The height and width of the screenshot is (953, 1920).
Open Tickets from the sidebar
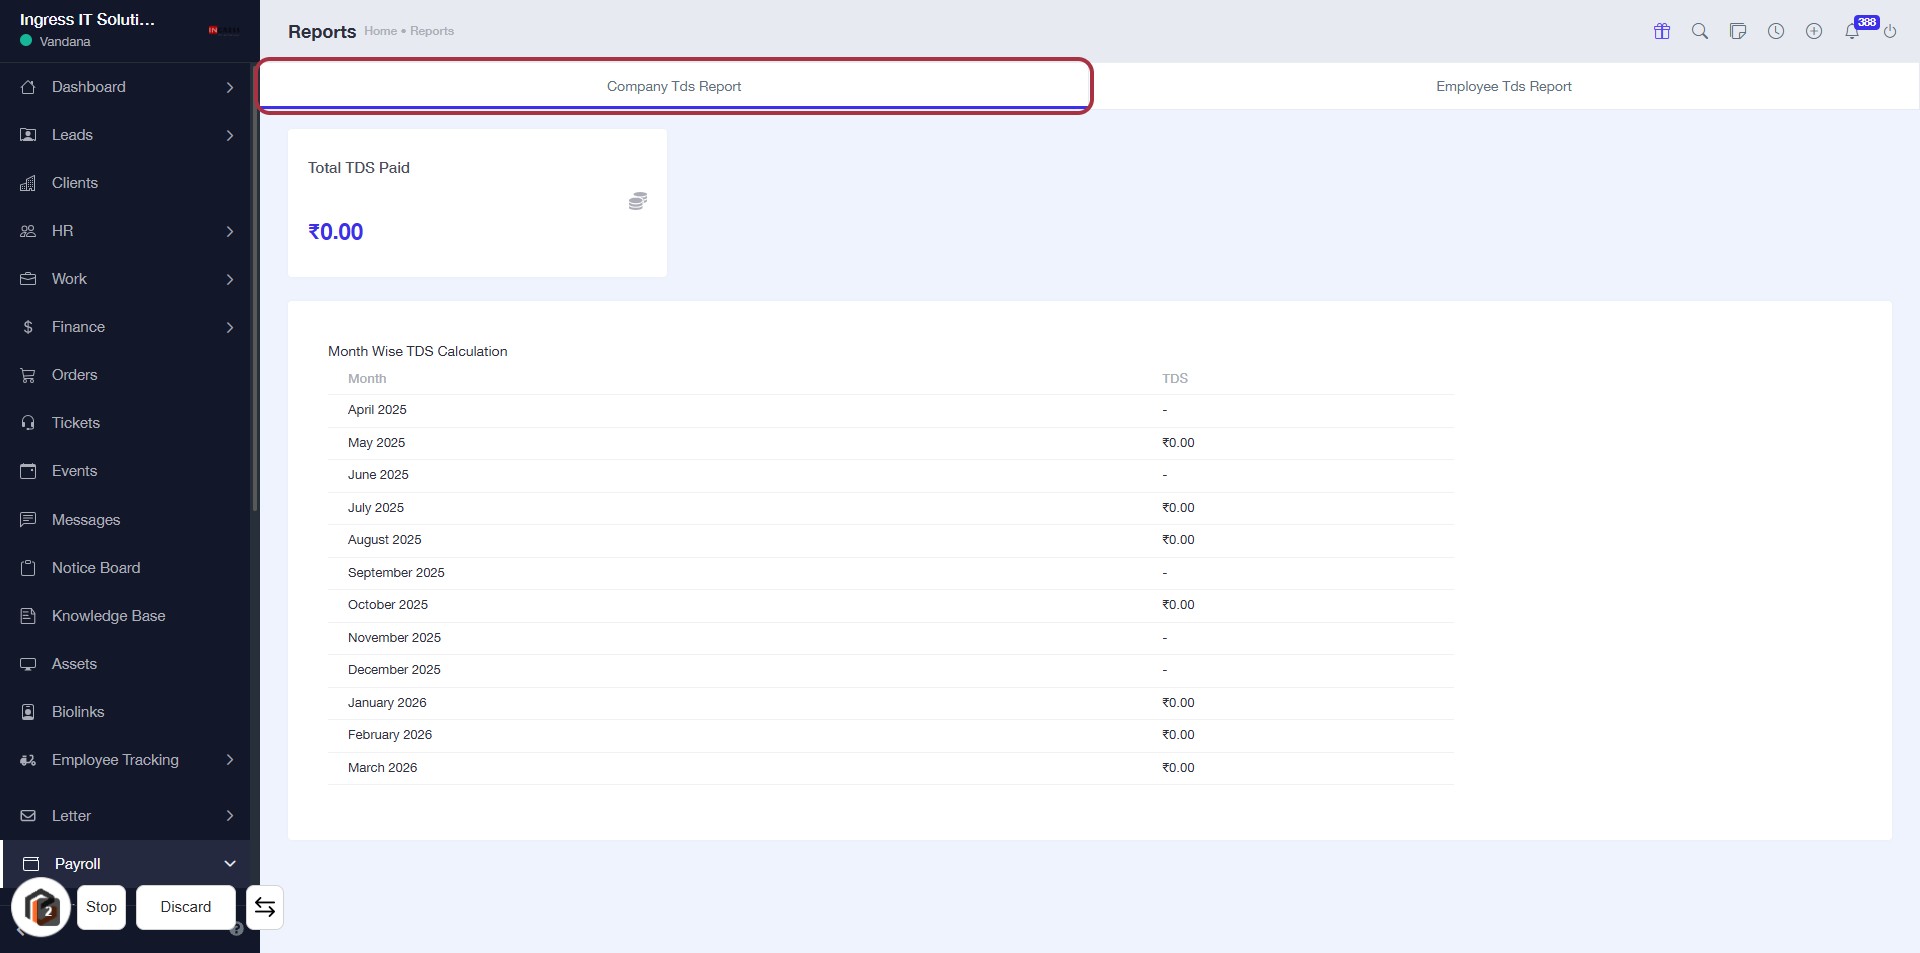point(76,423)
